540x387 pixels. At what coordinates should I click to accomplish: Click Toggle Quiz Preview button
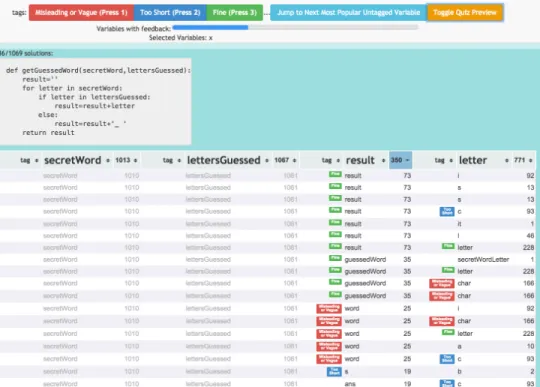click(465, 13)
